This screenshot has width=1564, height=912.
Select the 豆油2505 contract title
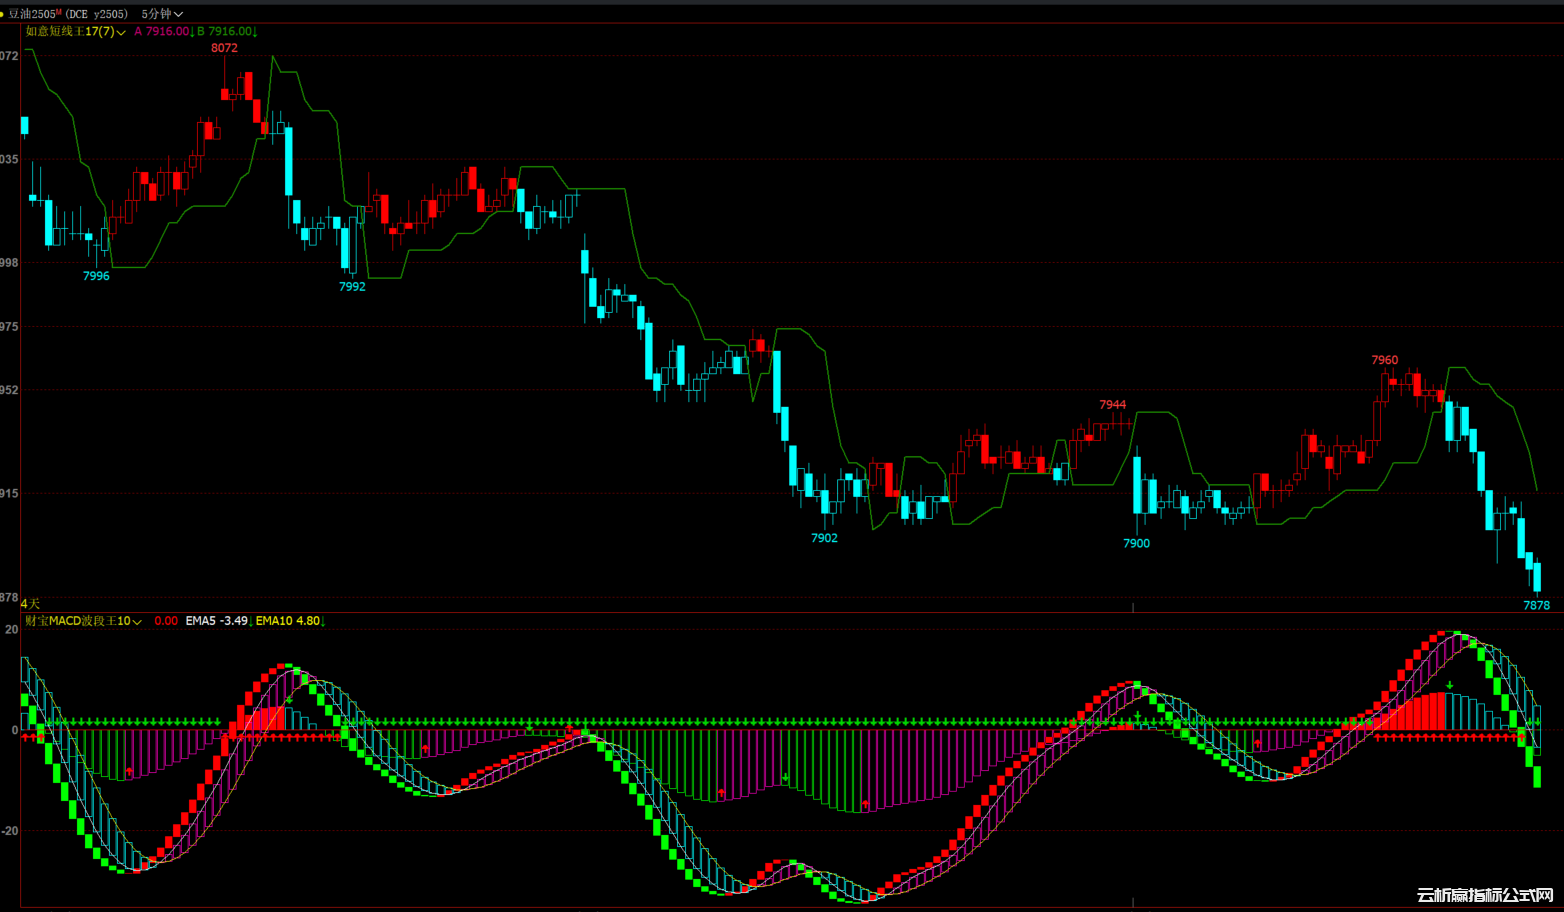32,14
